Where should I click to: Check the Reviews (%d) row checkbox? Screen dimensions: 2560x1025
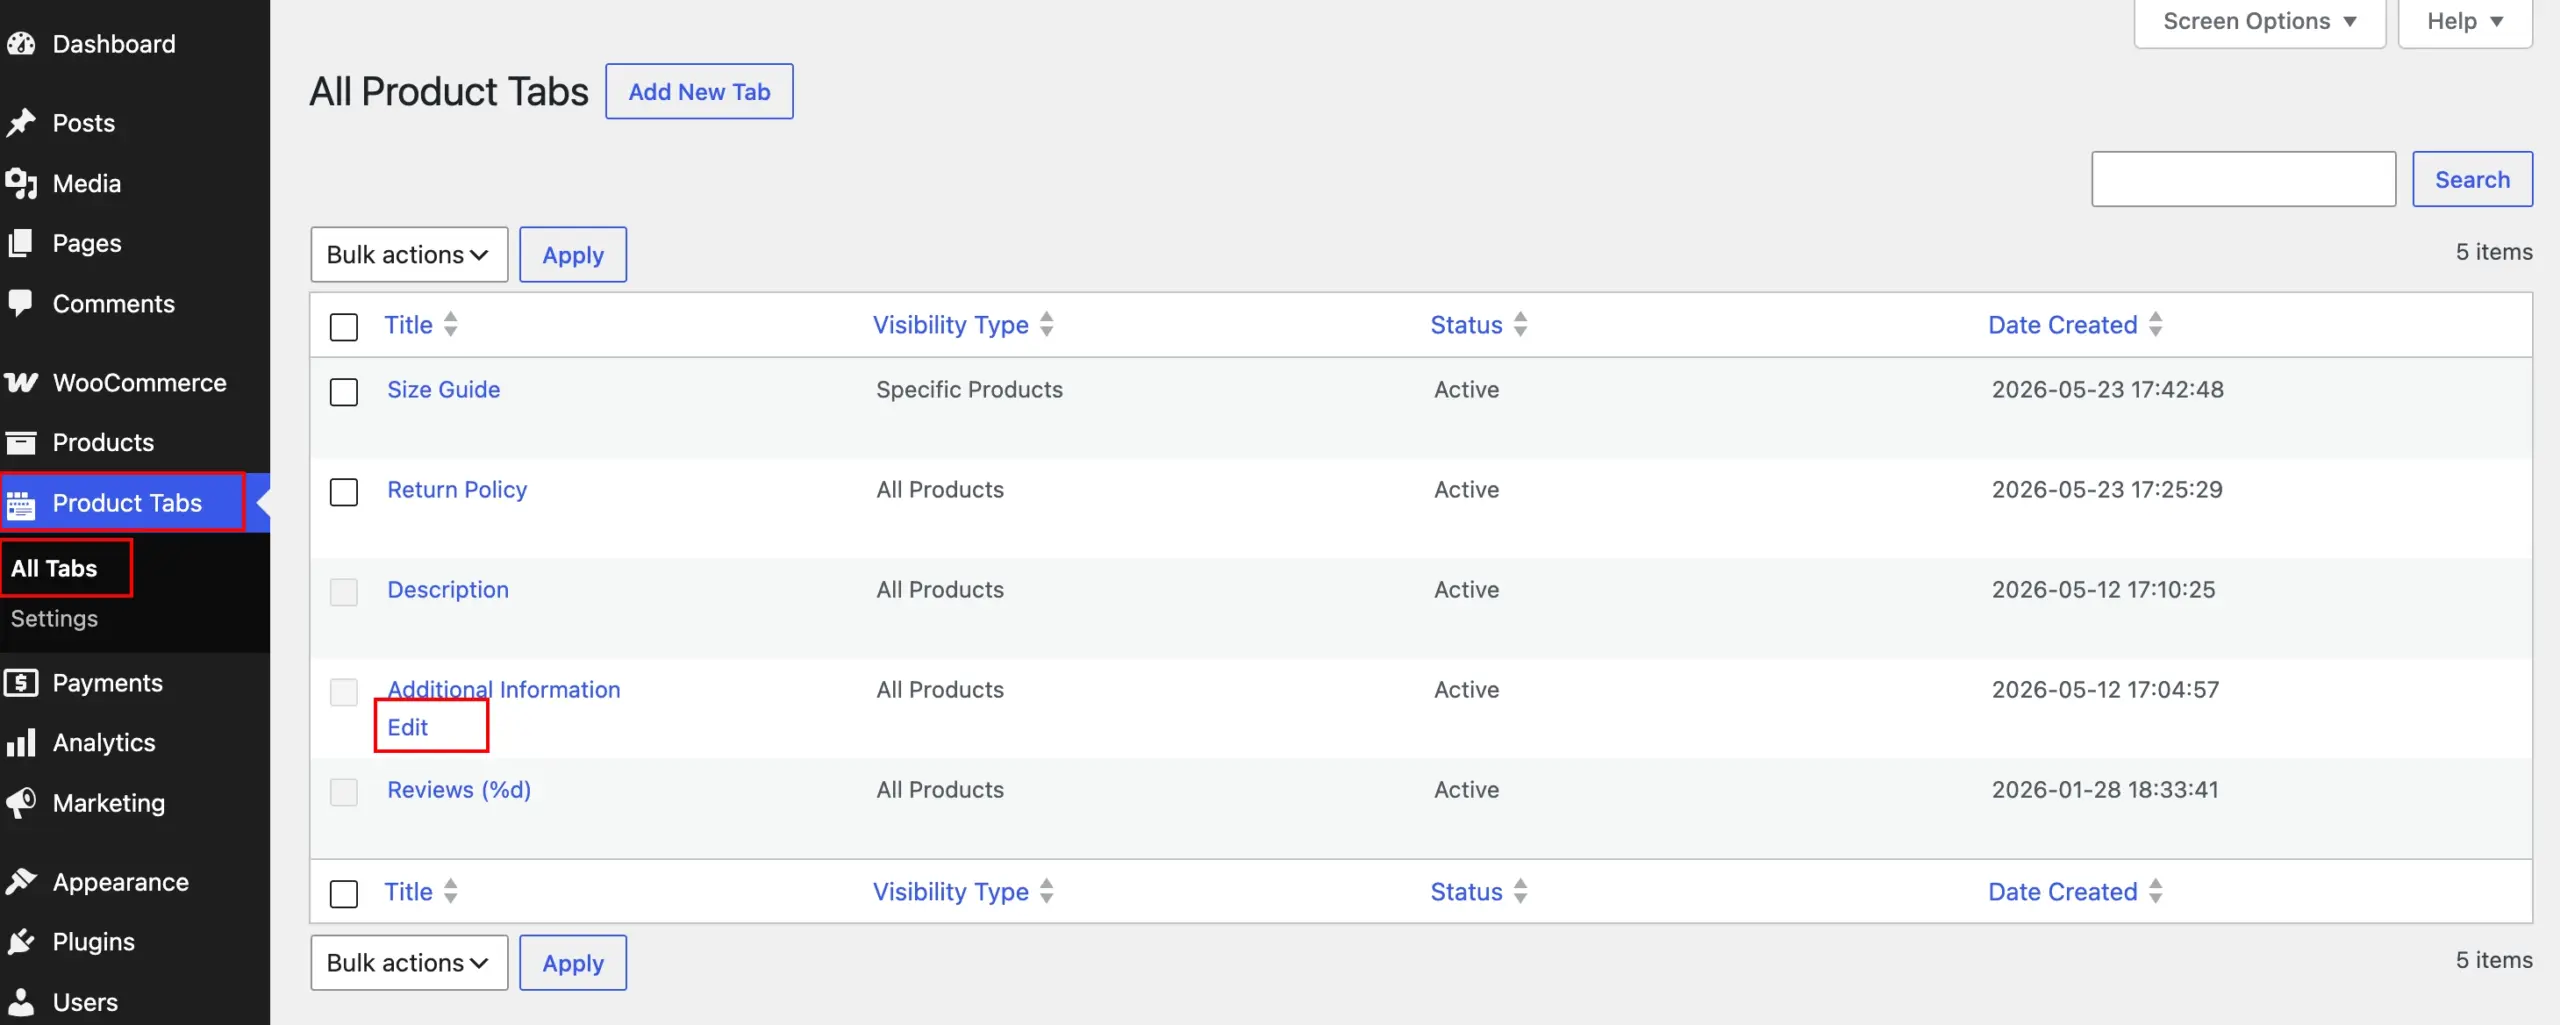click(x=344, y=792)
